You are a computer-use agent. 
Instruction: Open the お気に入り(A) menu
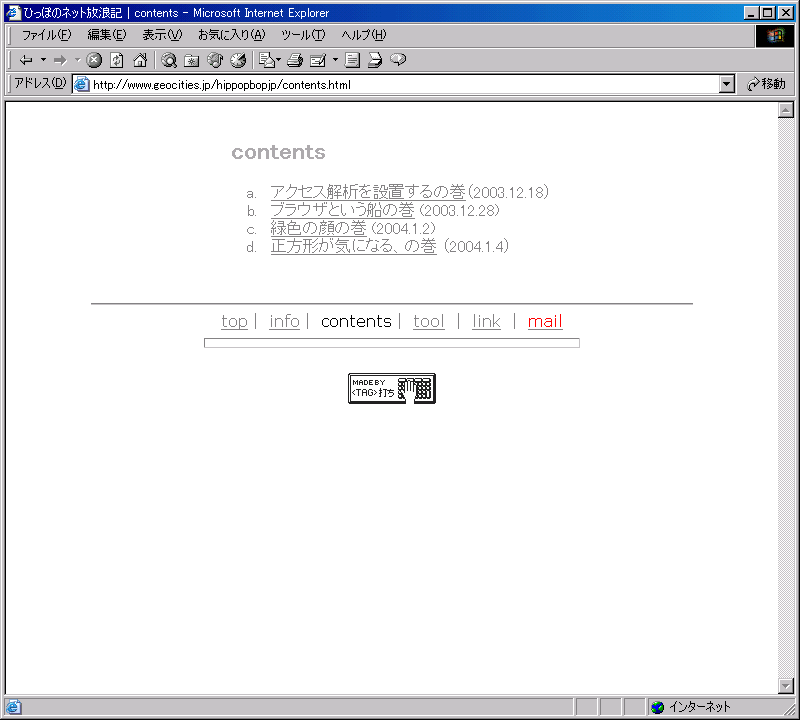(232, 35)
